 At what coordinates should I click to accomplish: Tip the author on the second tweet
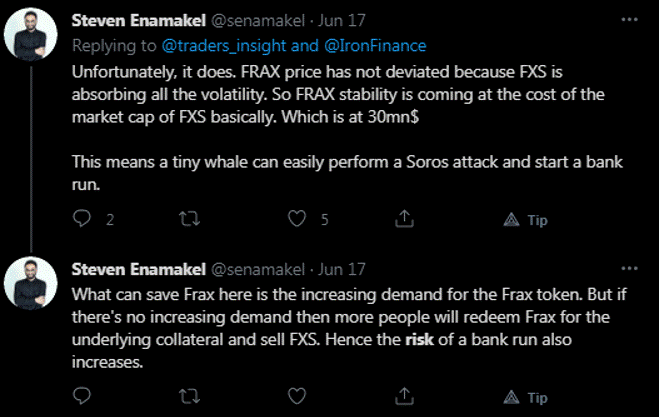(526, 397)
